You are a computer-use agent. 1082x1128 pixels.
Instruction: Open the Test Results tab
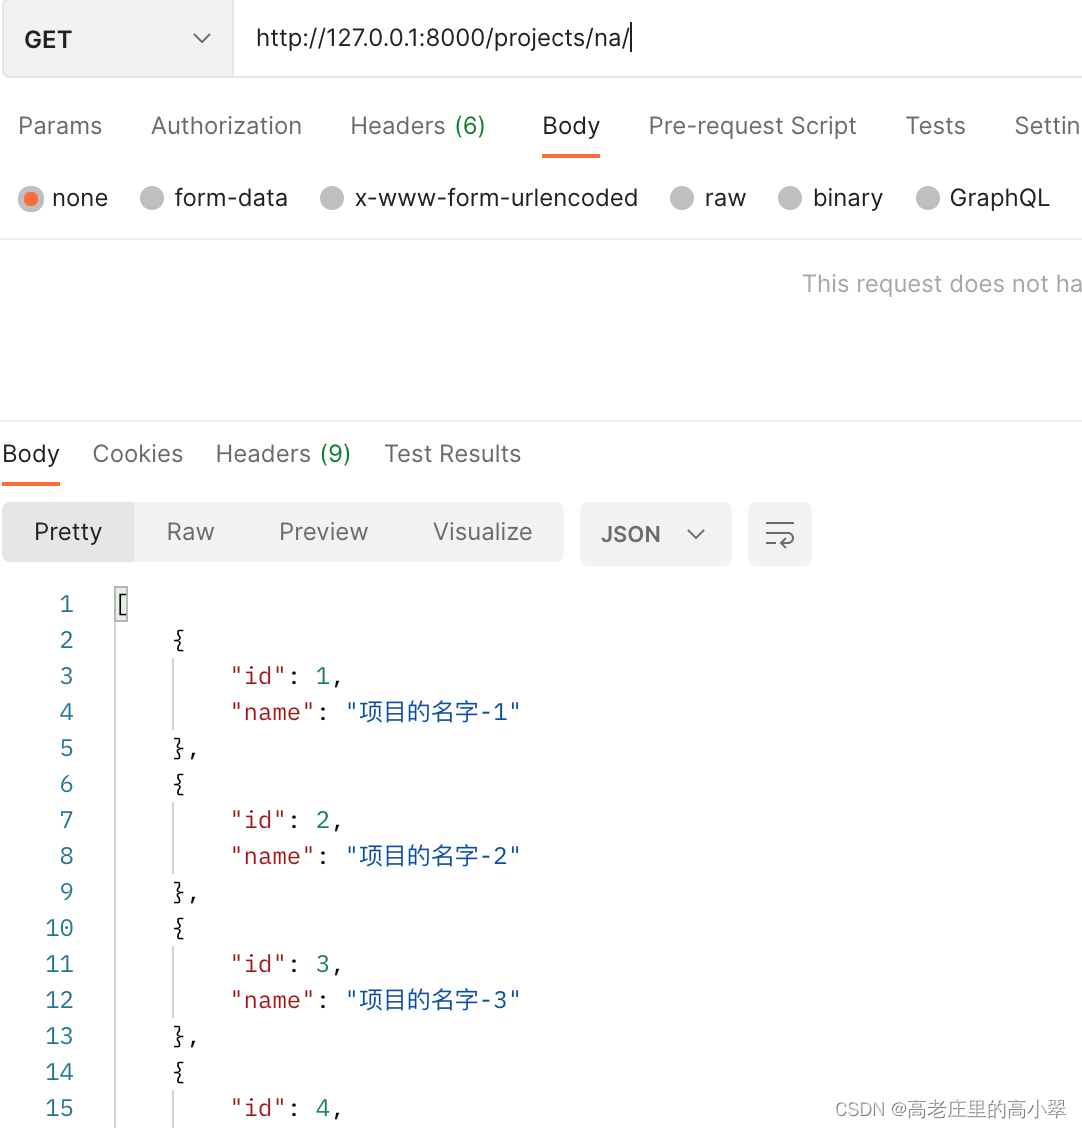pyautogui.click(x=452, y=454)
